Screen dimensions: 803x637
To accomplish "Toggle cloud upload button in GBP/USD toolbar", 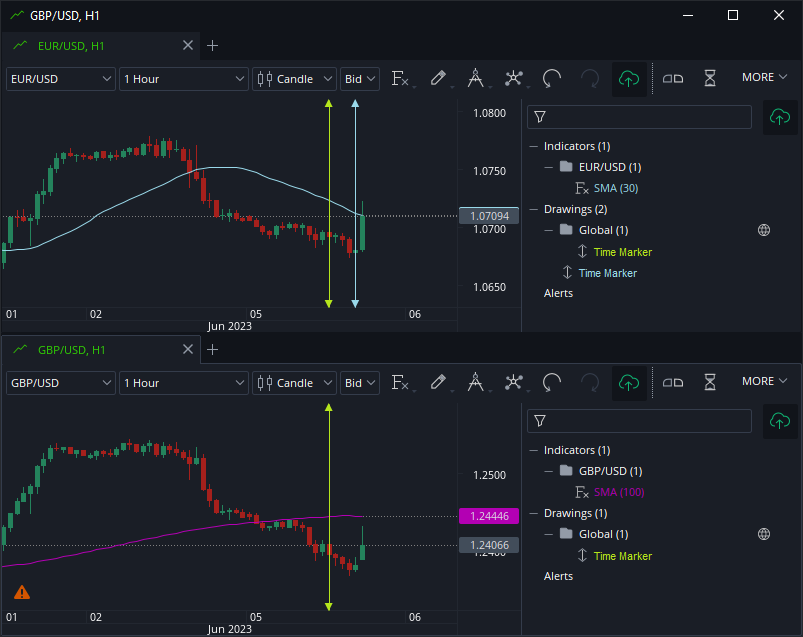I will (x=629, y=383).
